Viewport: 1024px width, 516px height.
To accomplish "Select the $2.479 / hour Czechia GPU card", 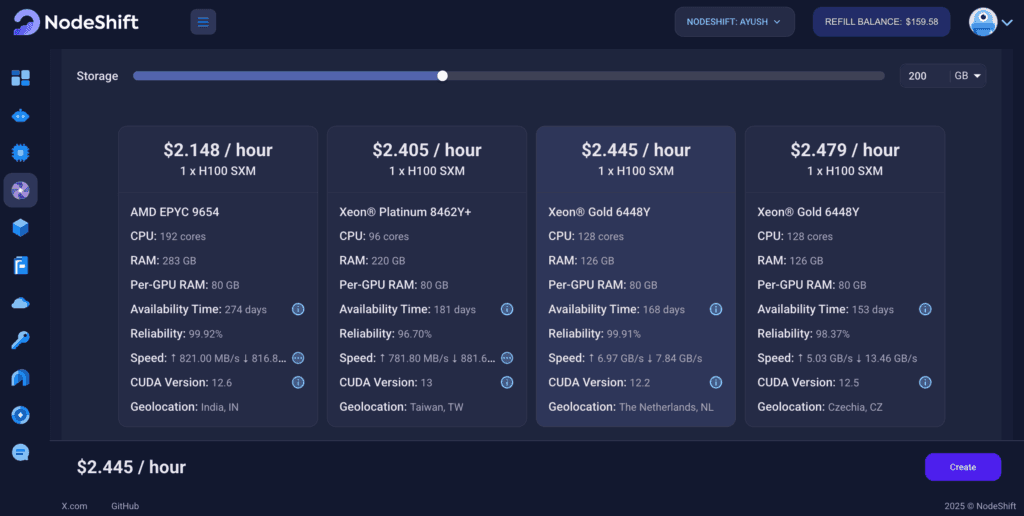I will tap(845, 275).
